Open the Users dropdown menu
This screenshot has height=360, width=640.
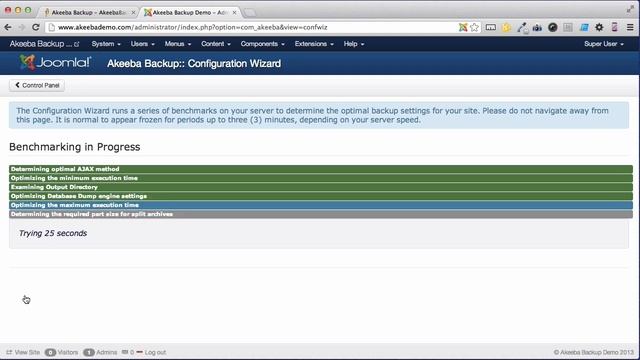pos(142,44)
